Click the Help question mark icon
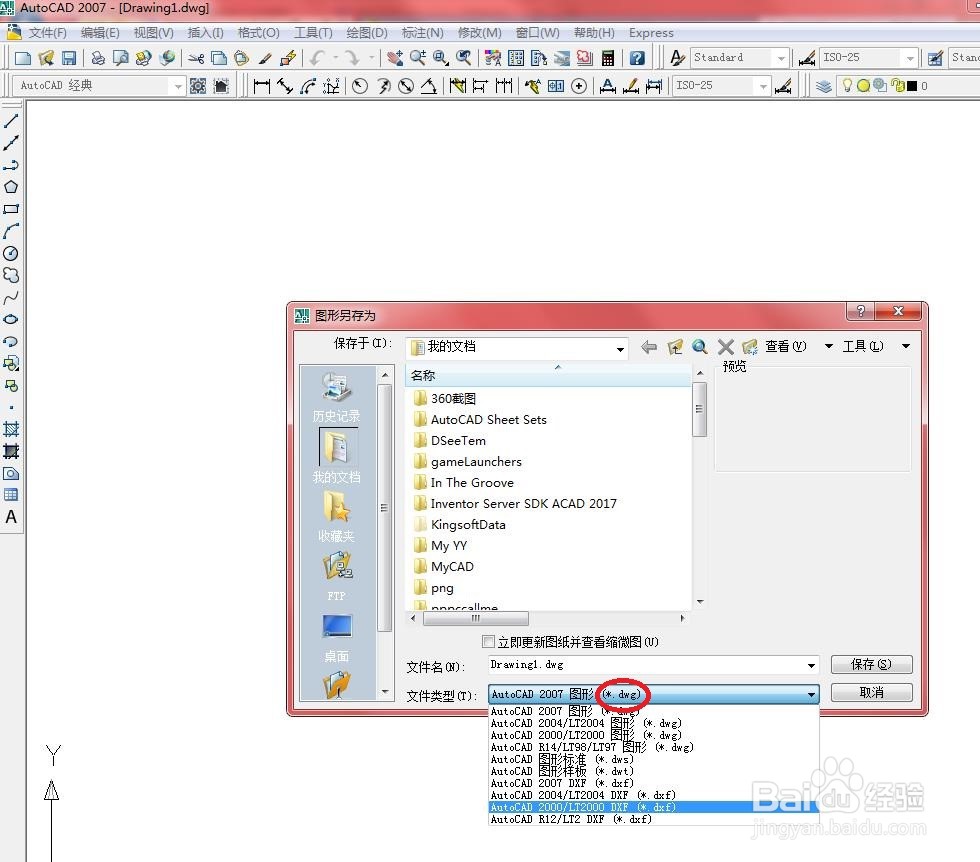 click(637, 58)
